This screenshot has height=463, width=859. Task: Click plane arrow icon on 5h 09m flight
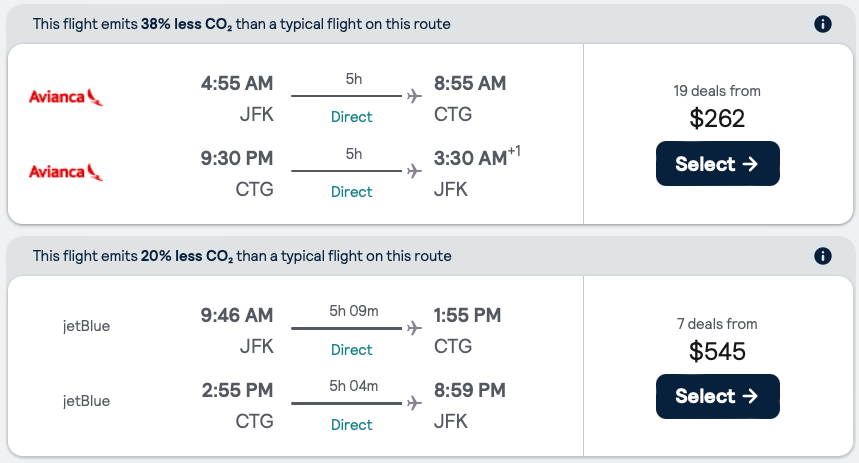414,328
